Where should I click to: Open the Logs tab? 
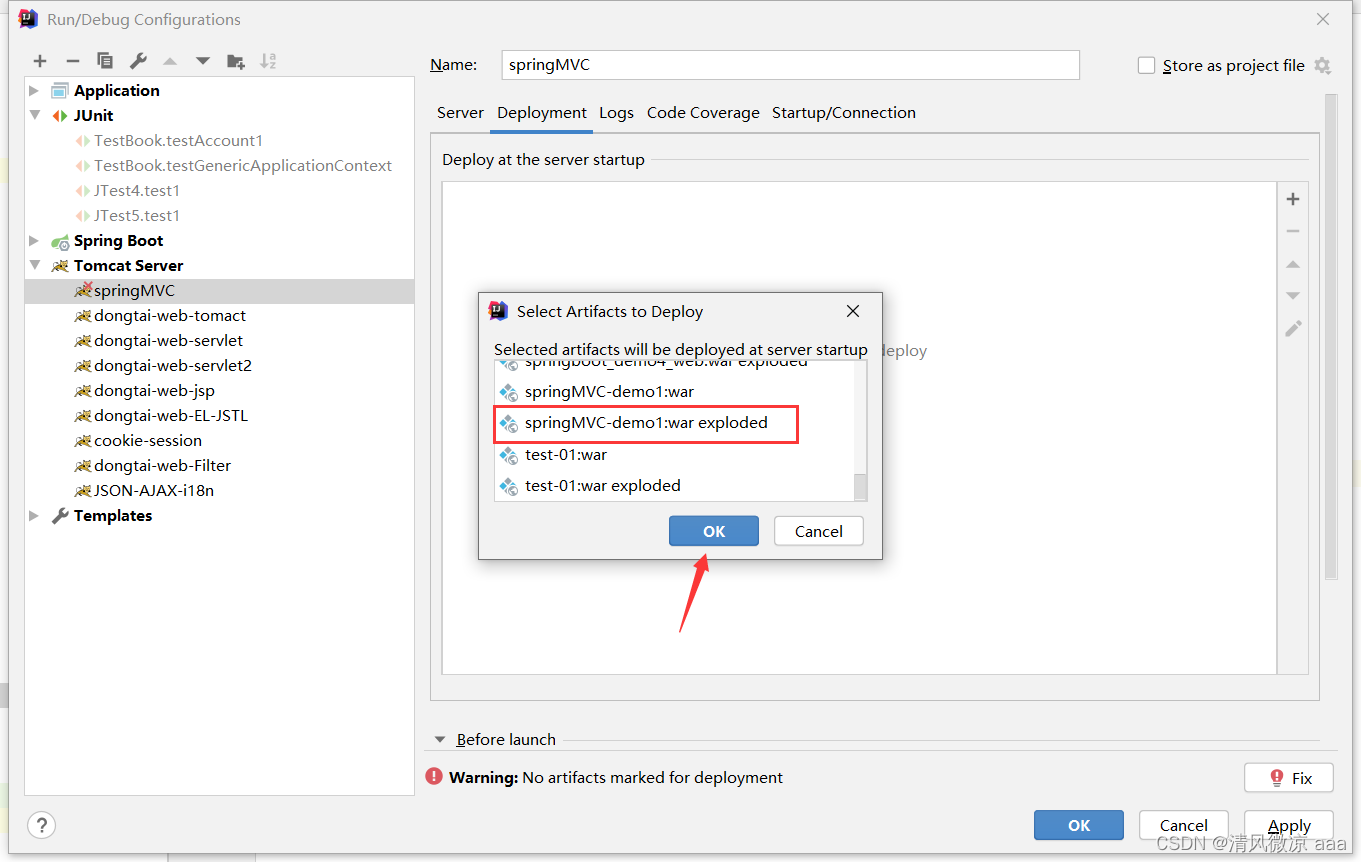pos(616,113)
